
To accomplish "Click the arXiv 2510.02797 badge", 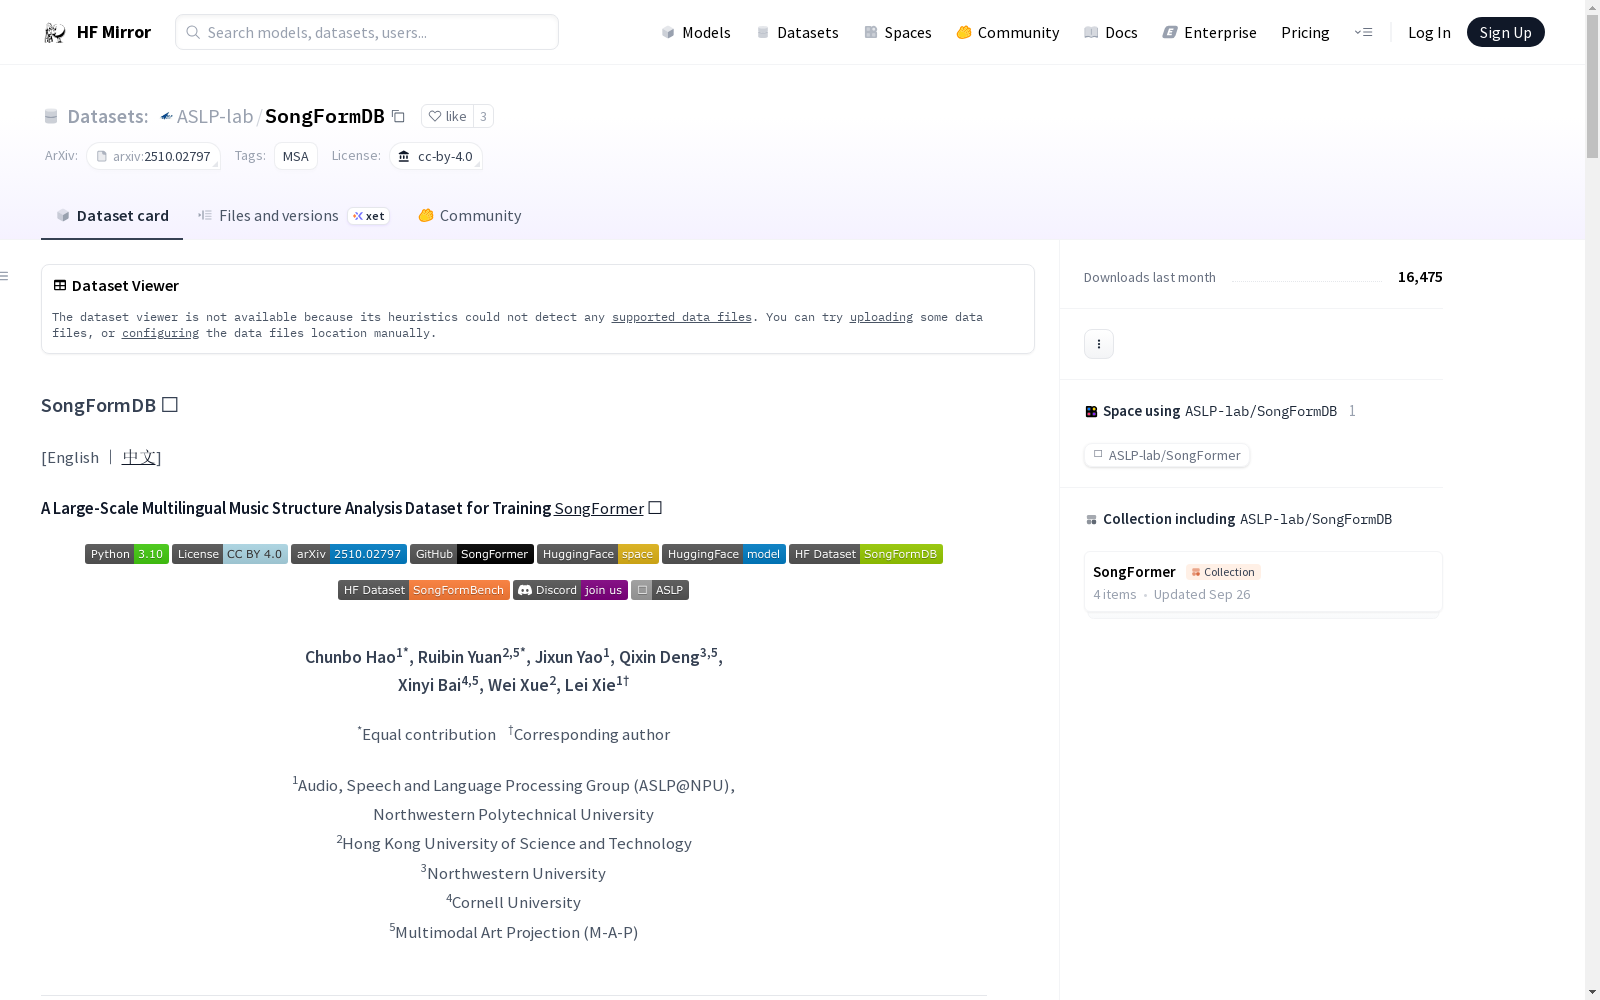I will point(349,554).
